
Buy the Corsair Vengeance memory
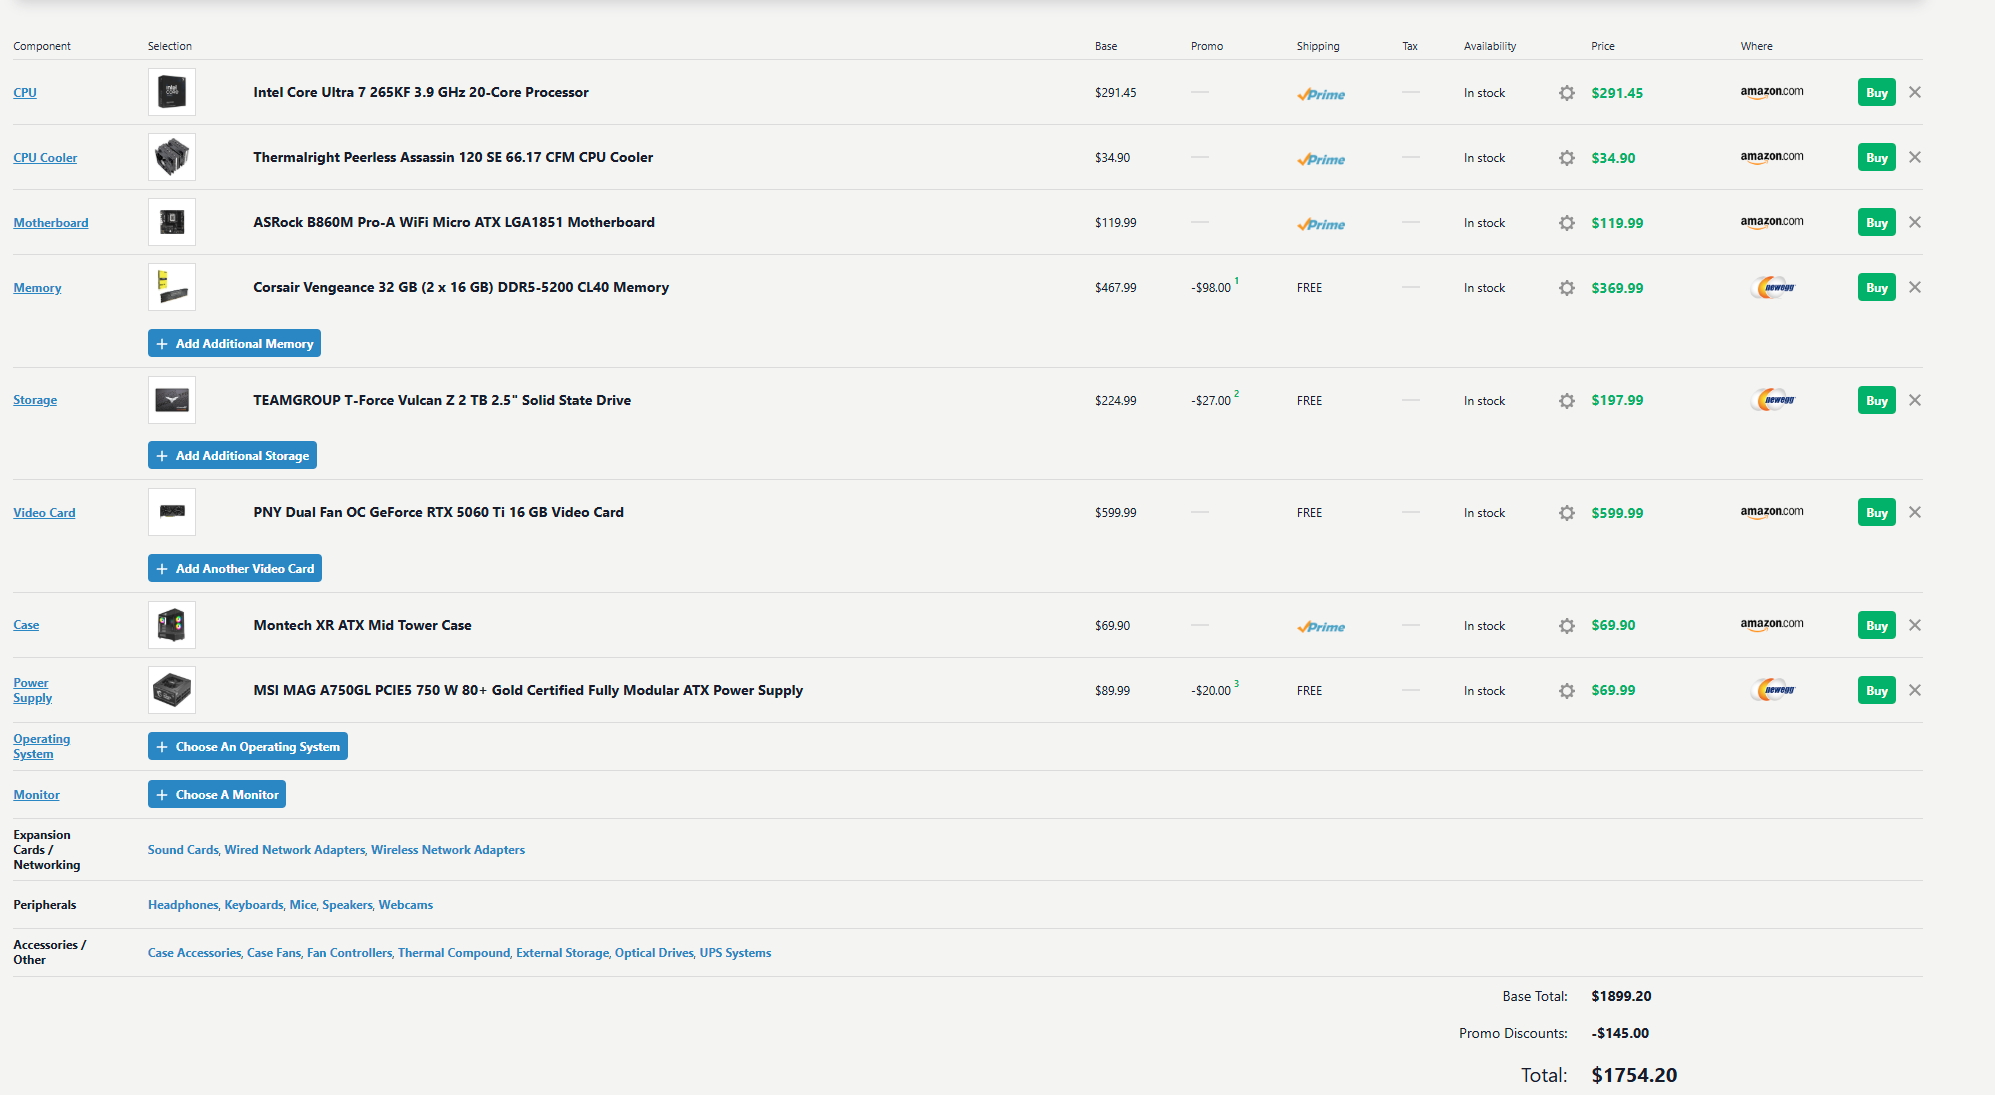[x=1877, y=287]
